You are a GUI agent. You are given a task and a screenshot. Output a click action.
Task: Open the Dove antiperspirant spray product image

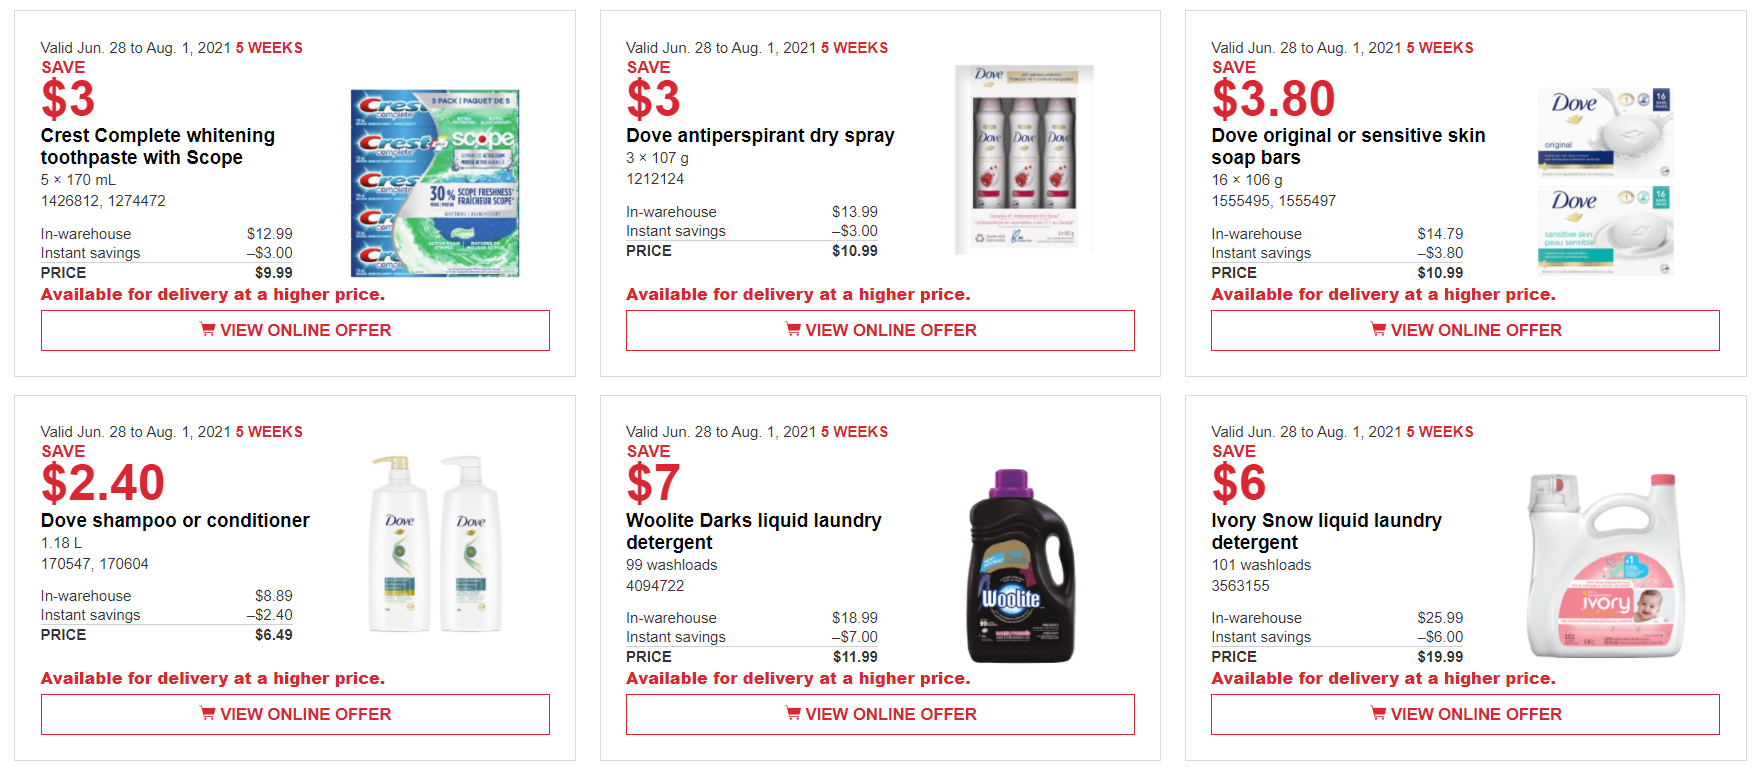coord(1024,158)
